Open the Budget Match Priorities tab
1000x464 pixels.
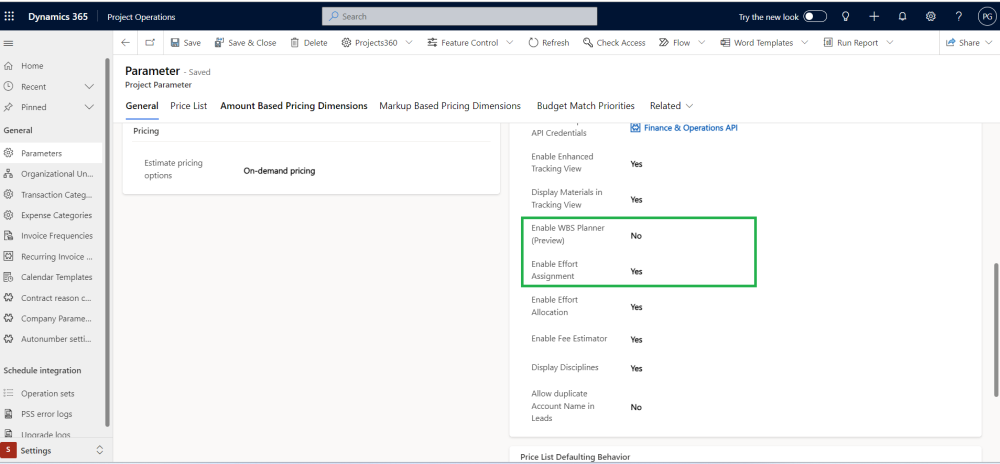tap(585, 106)
